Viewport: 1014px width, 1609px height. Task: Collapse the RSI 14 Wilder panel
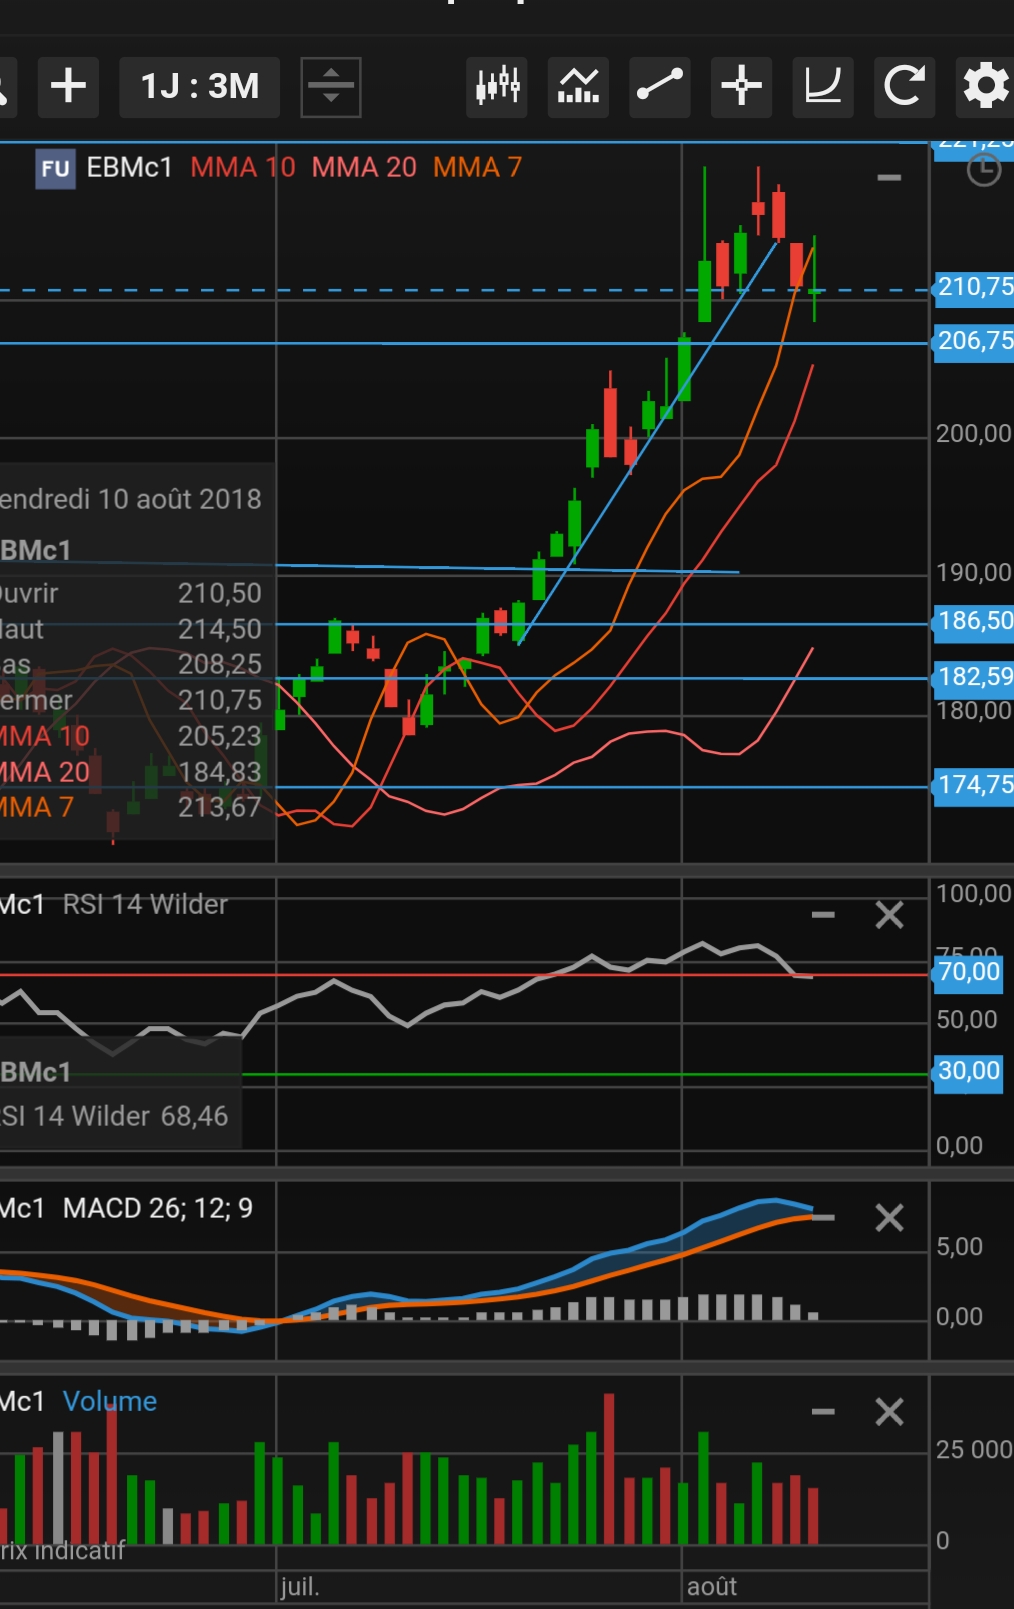[x=823, y=915]
